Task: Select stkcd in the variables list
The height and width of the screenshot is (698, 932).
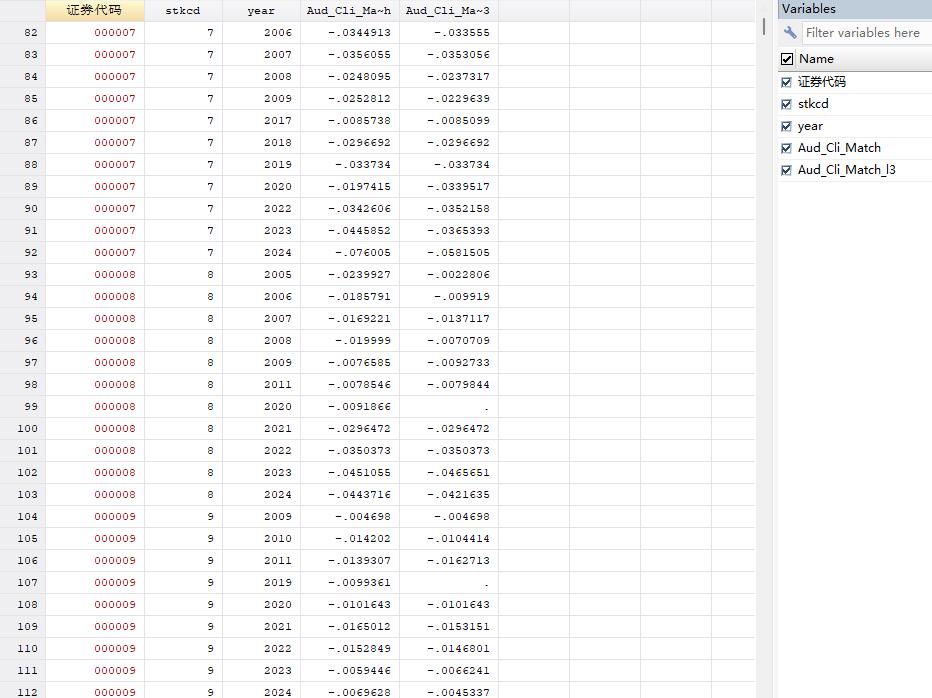Action: click(813, 104)
